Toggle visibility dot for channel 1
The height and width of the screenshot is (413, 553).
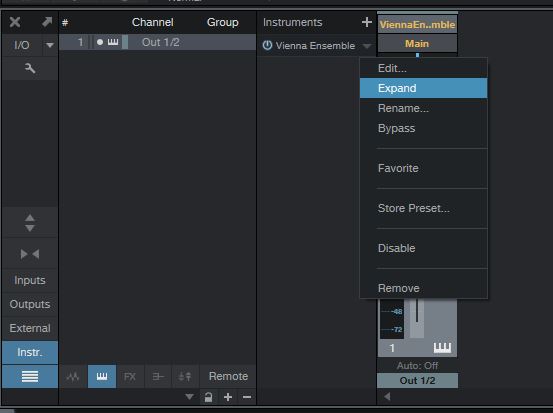(x=100, y=42)
